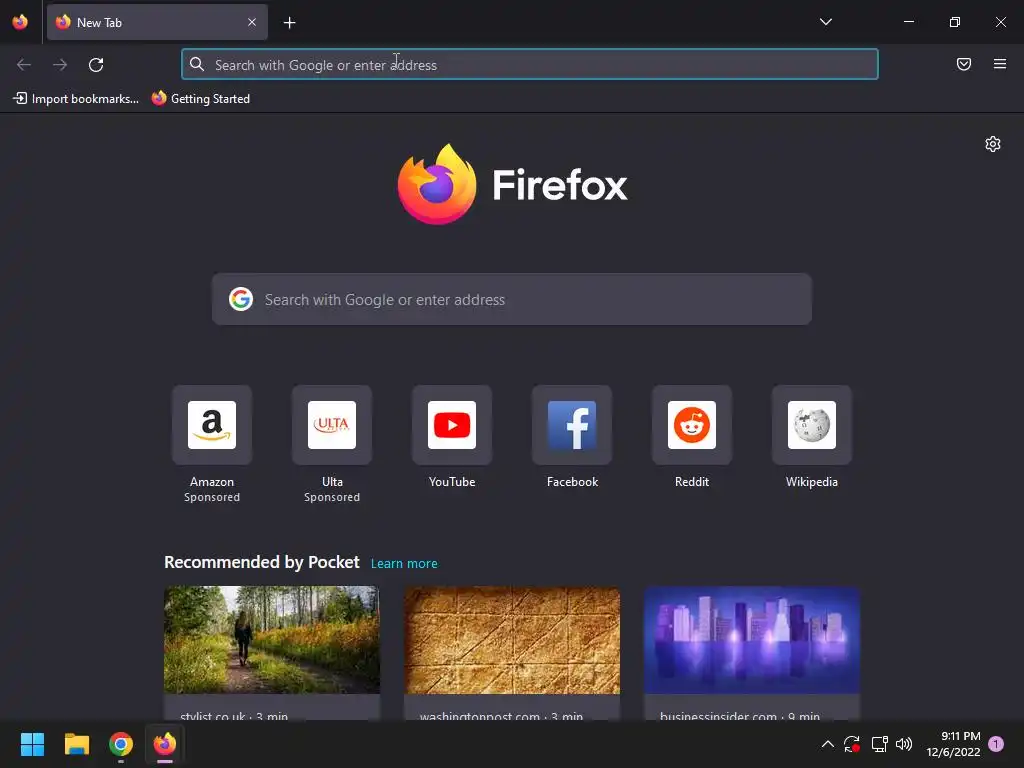Click the back navigation arrow
This screenshot has height=768, width=1024.
pos(24,65)
